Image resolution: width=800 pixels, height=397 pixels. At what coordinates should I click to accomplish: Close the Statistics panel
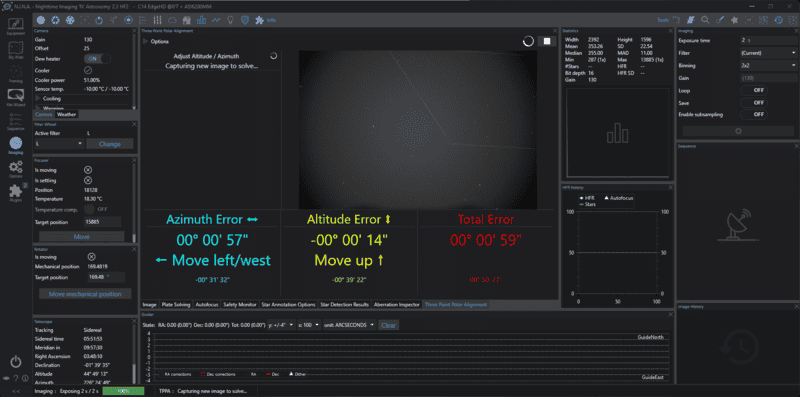tap(670, 31)
